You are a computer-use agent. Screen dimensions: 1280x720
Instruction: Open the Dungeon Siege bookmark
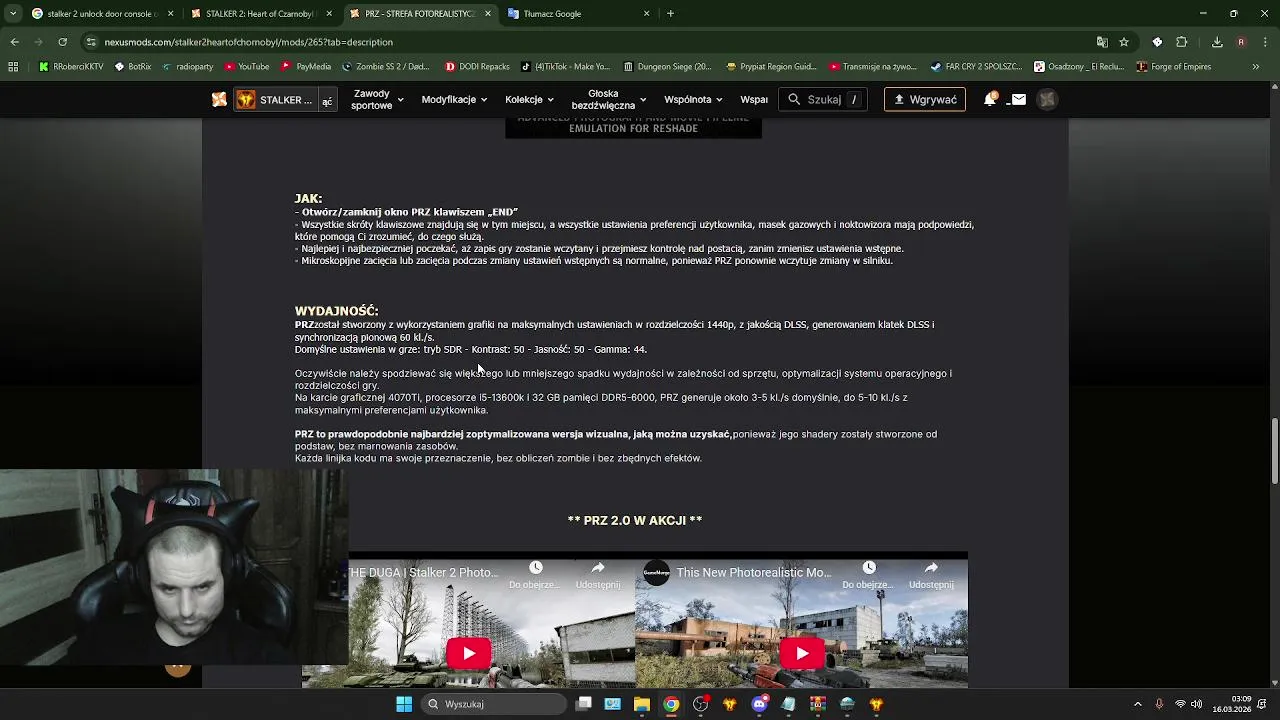(667, 67)
